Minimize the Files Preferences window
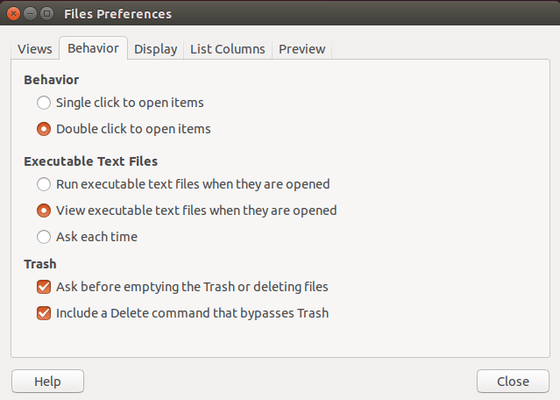The image size is (560, 400). pos(30,14)
